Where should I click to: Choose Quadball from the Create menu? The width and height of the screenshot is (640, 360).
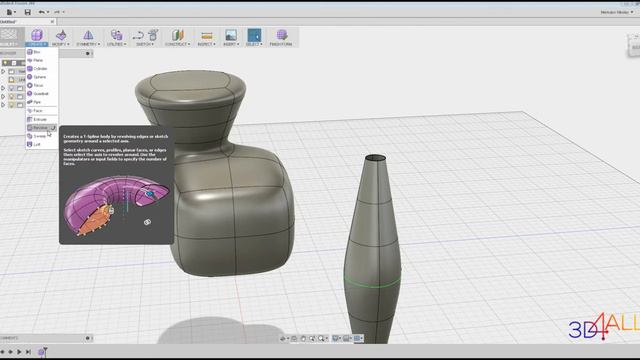[41, 94]
